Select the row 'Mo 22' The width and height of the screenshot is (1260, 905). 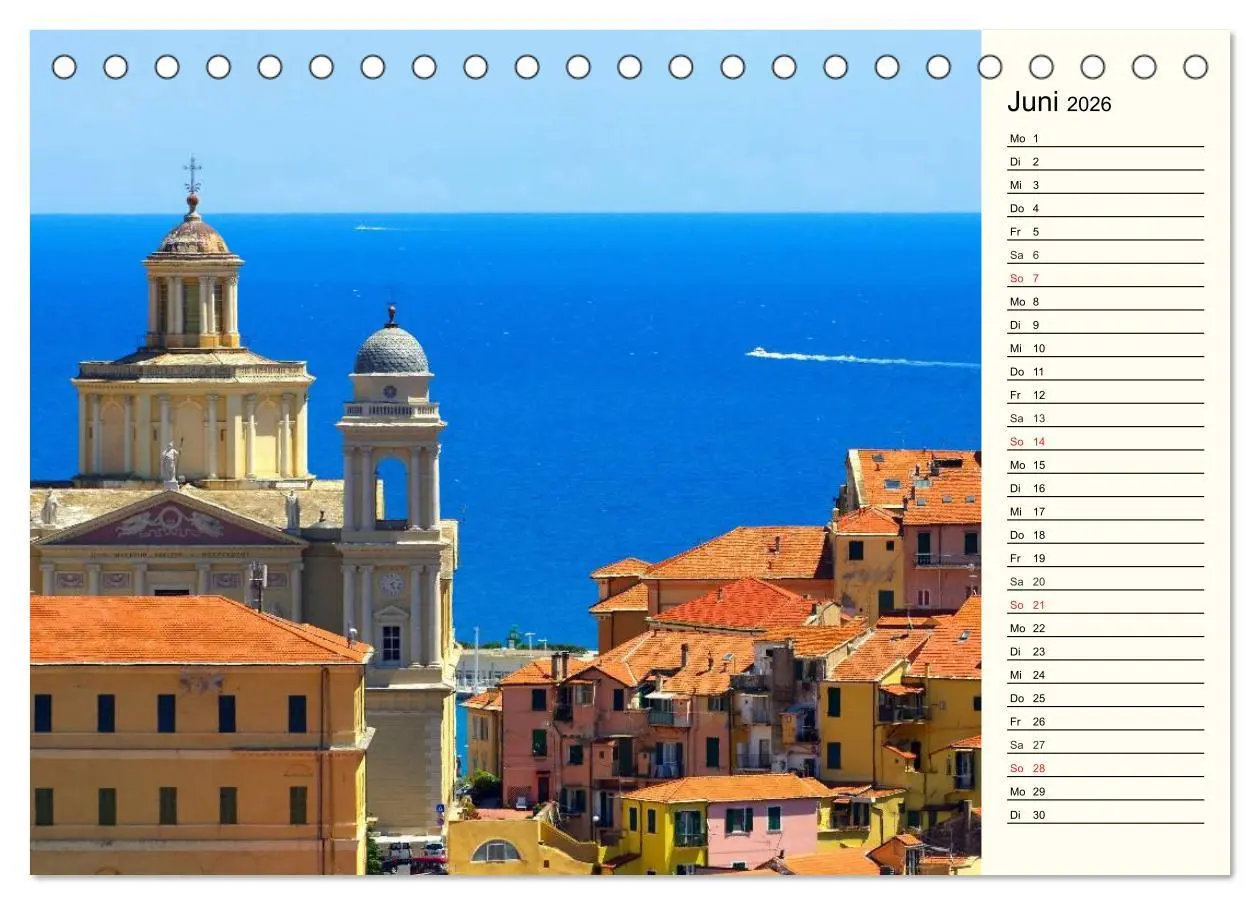pyautogui.click(x=1105, y=628)
